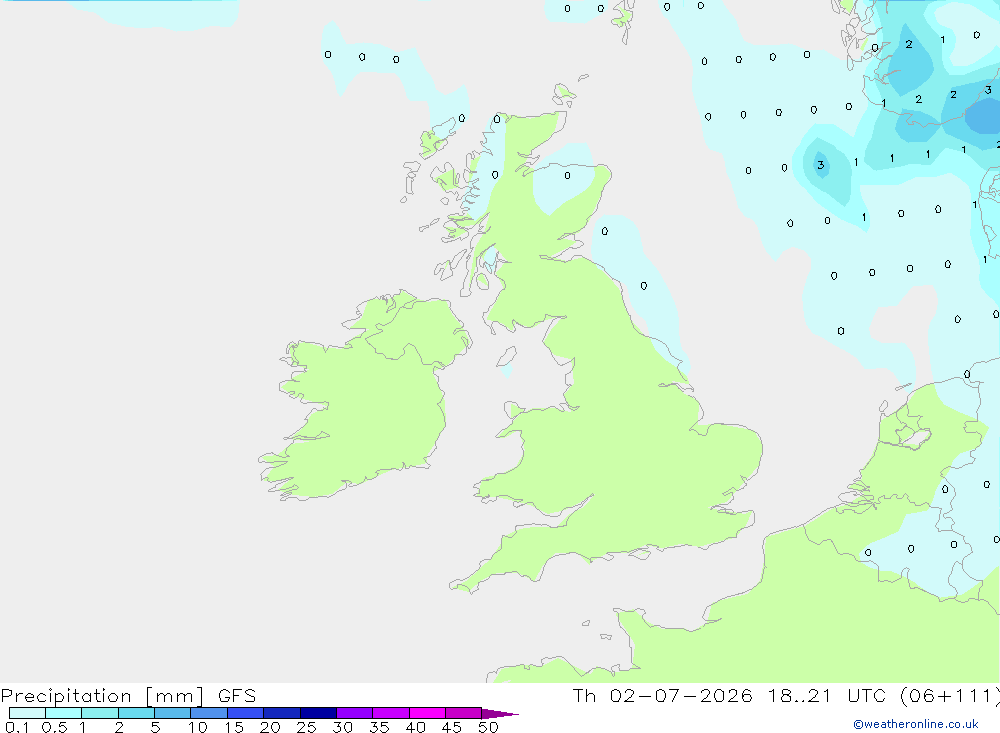Click the '20' legend label
The image size is (1000, 733).
click(x=270, y=727)
